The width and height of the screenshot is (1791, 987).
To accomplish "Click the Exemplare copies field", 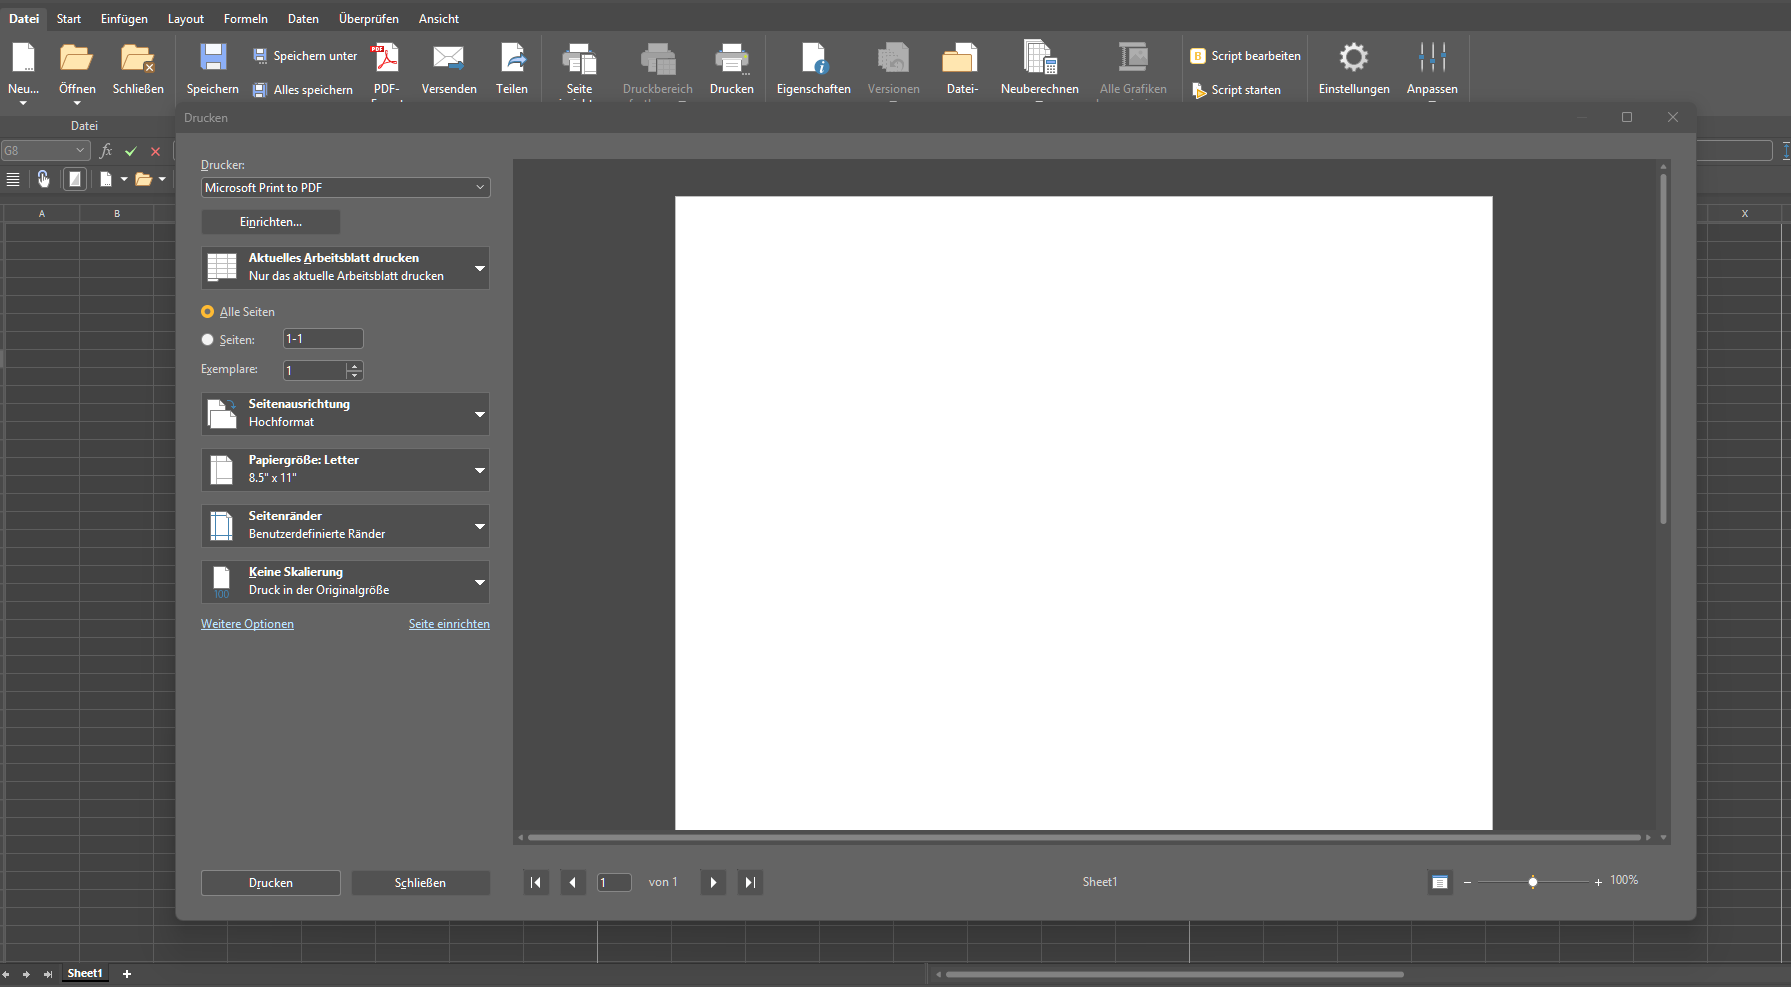I will 315,371.
